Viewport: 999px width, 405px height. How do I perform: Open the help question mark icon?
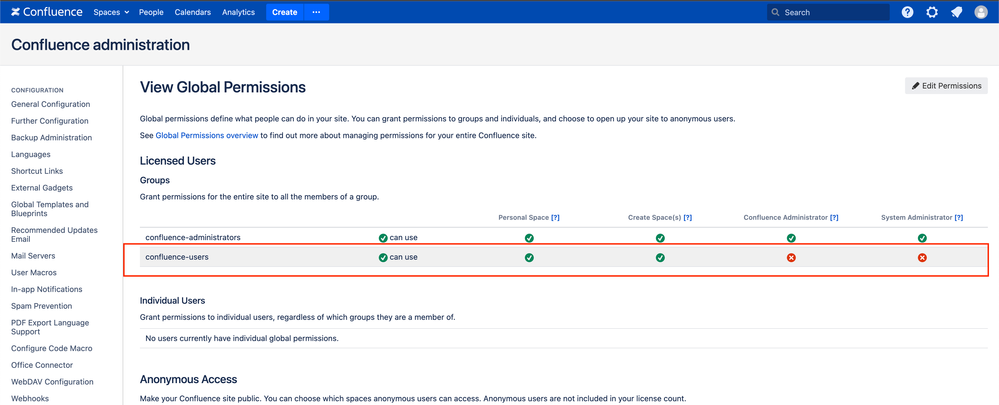point(907,12)
